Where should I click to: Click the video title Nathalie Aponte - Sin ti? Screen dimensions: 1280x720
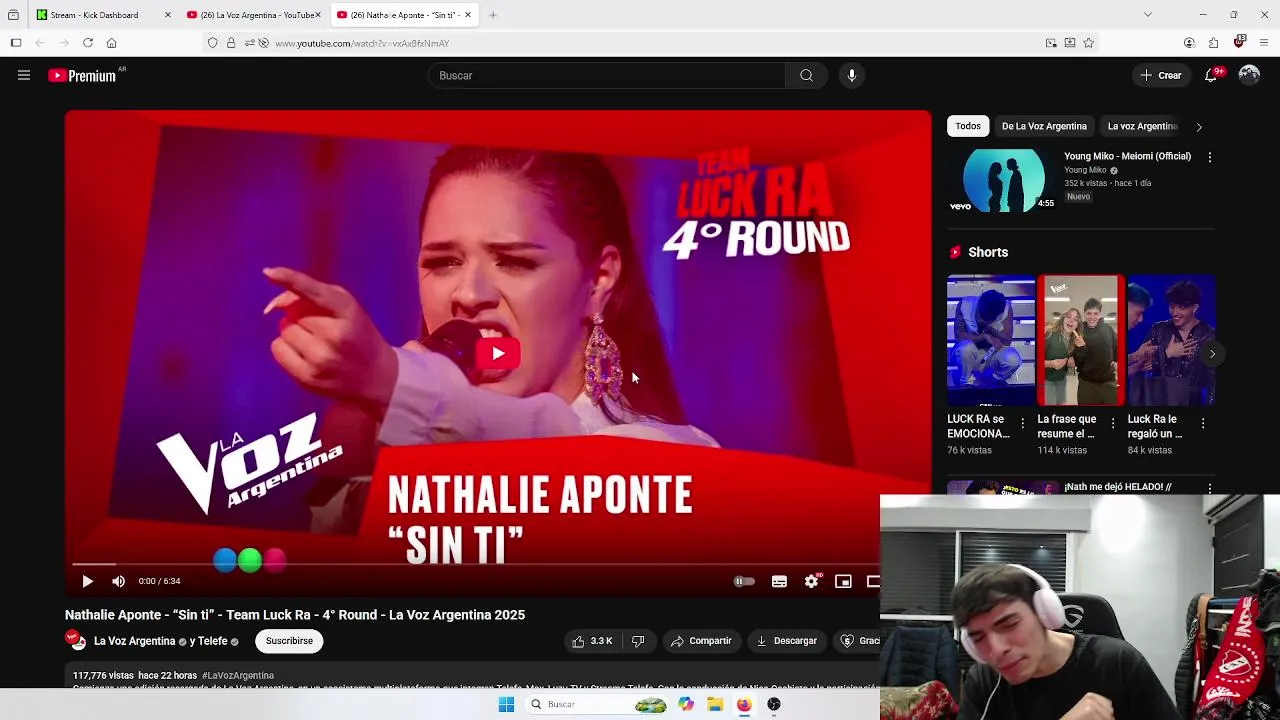click(x=295, y=615)
